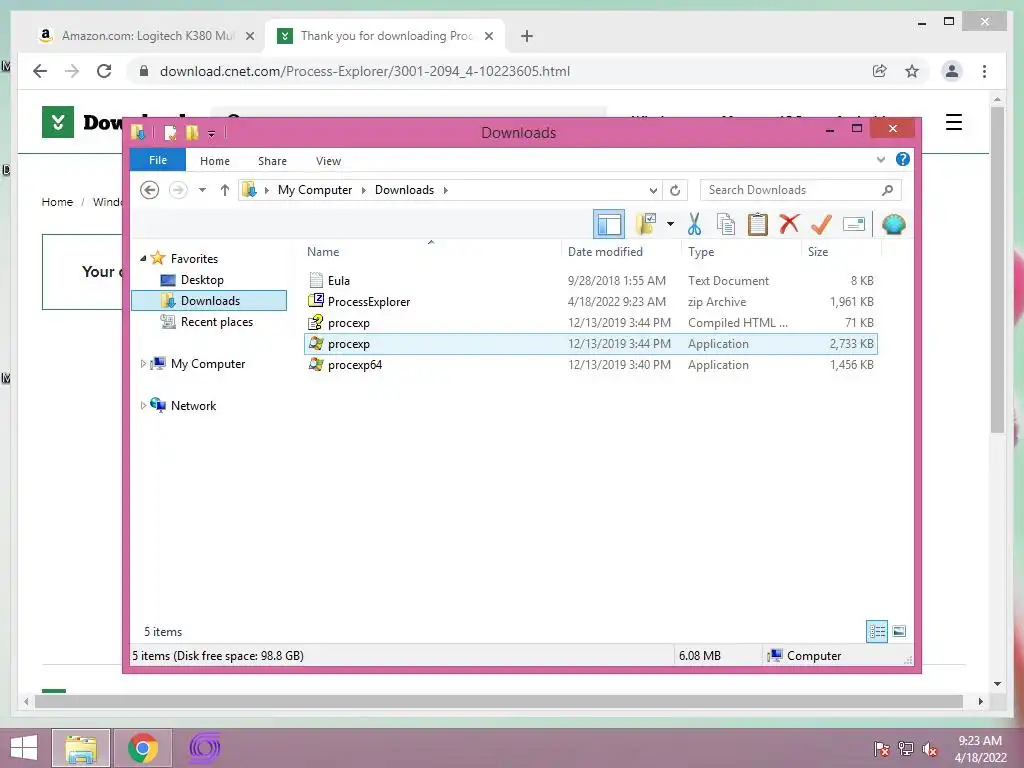
Task: Click the Rename icon in Explorer toolbar
Action: point(854,225)
